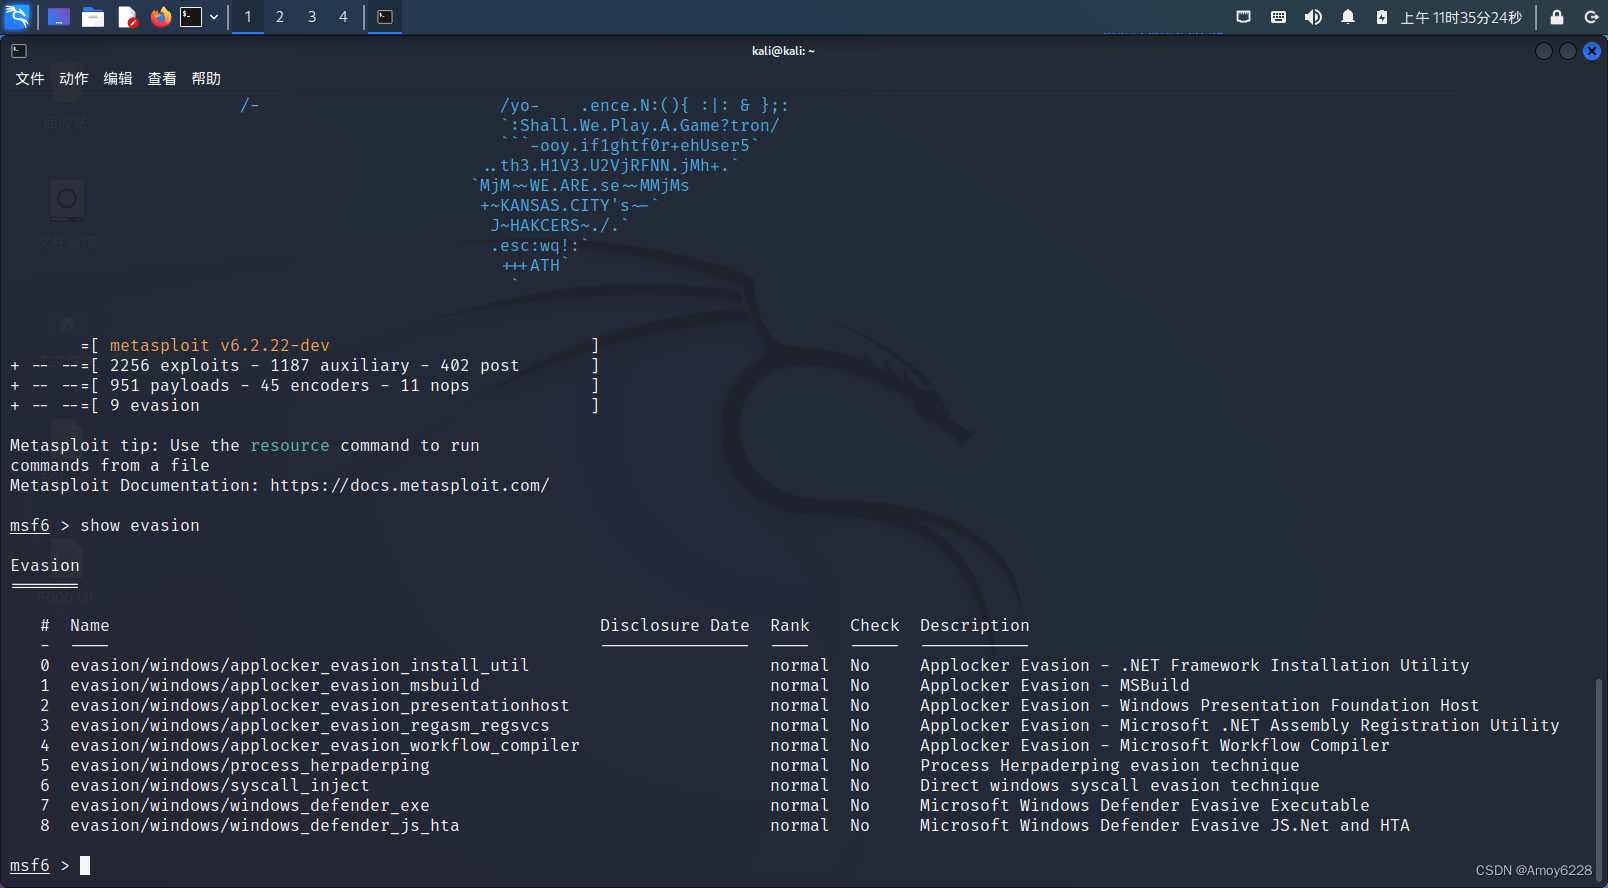This screenshot has width=1608, height=888.
Task: Switch to workspace 3
Action: (x=312, y=17)
